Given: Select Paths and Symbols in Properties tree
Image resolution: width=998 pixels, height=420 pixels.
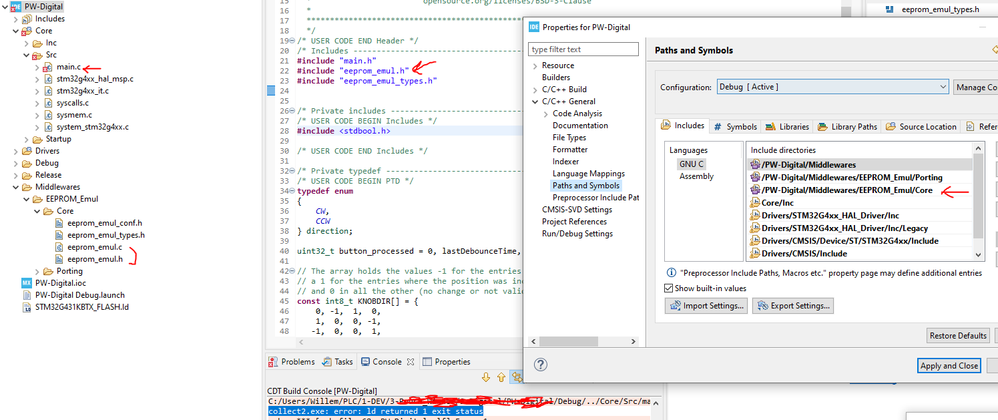Looking at the screenshot, I should pos(586,186).
